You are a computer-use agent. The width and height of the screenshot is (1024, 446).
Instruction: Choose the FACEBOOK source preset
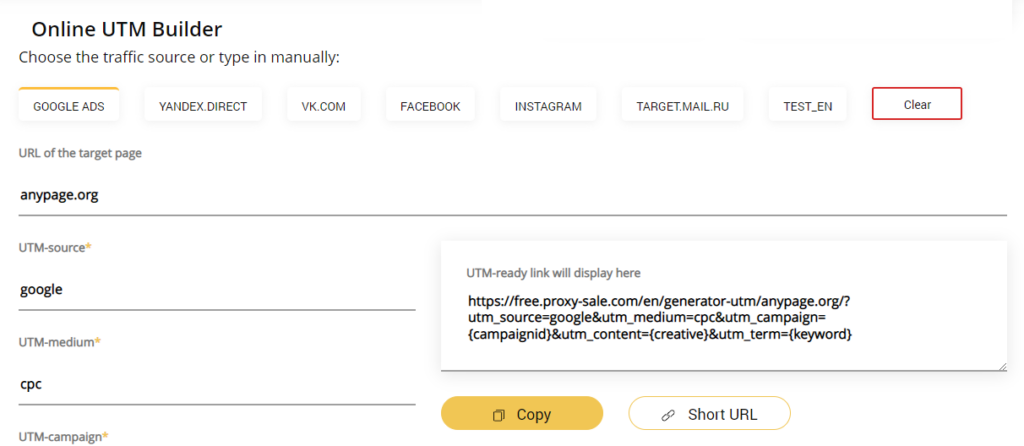(430, 104)
